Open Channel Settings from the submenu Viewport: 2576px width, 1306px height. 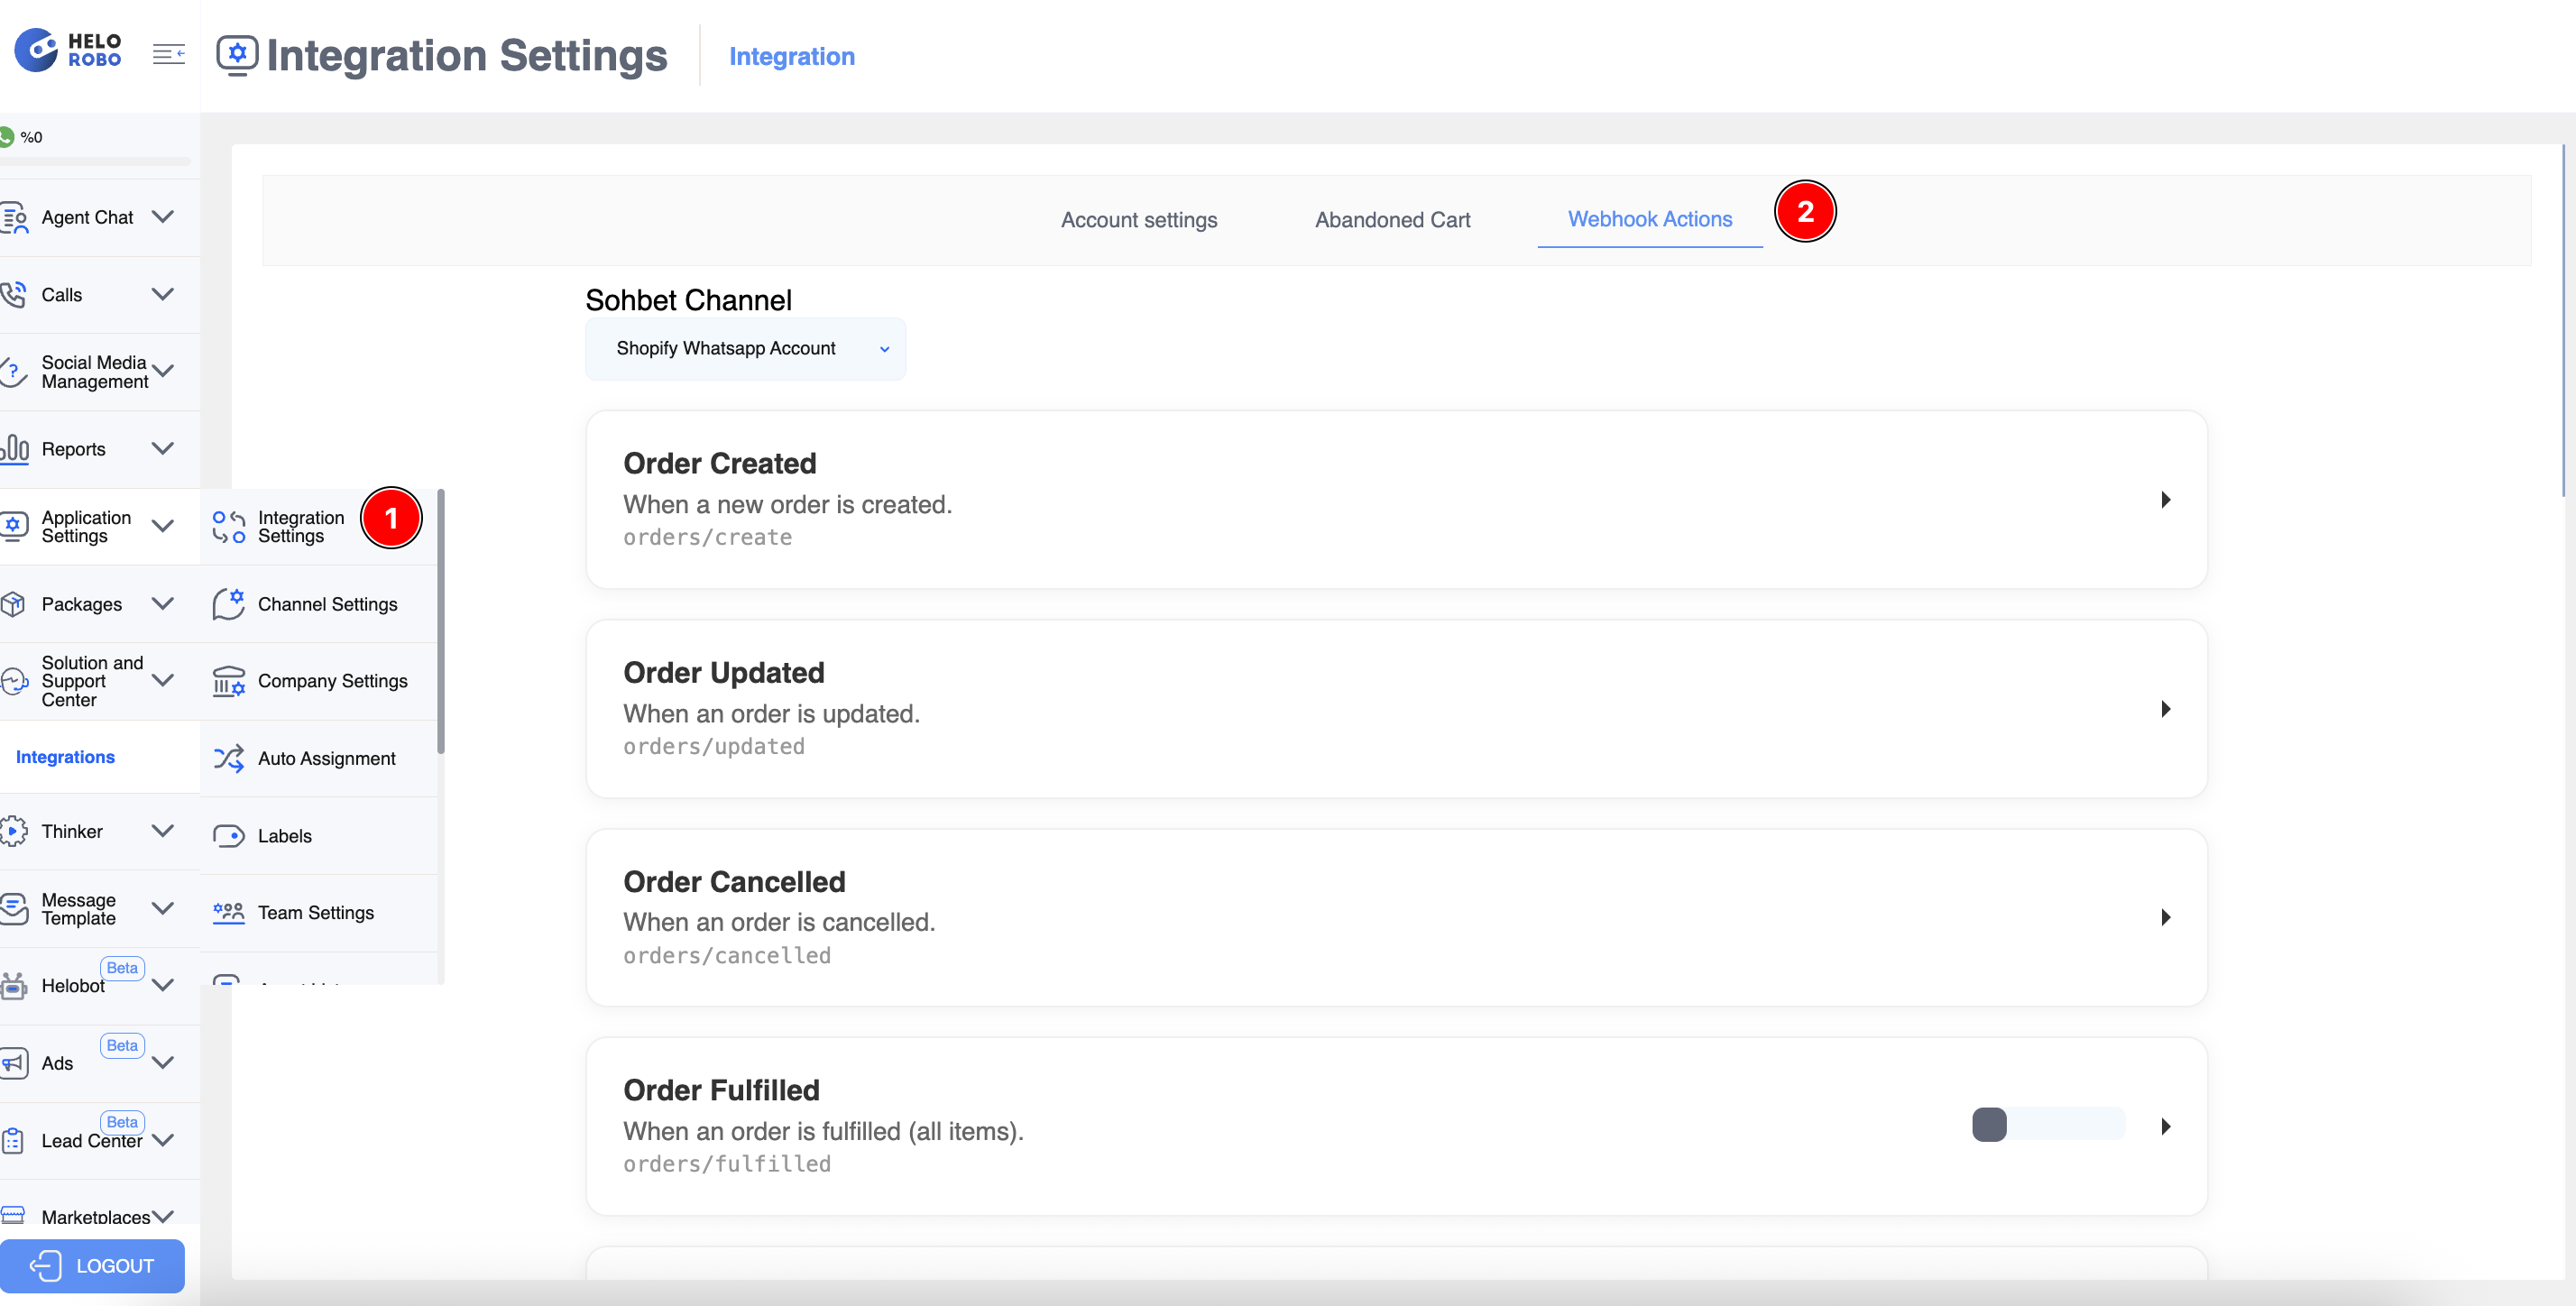(320, 604)
